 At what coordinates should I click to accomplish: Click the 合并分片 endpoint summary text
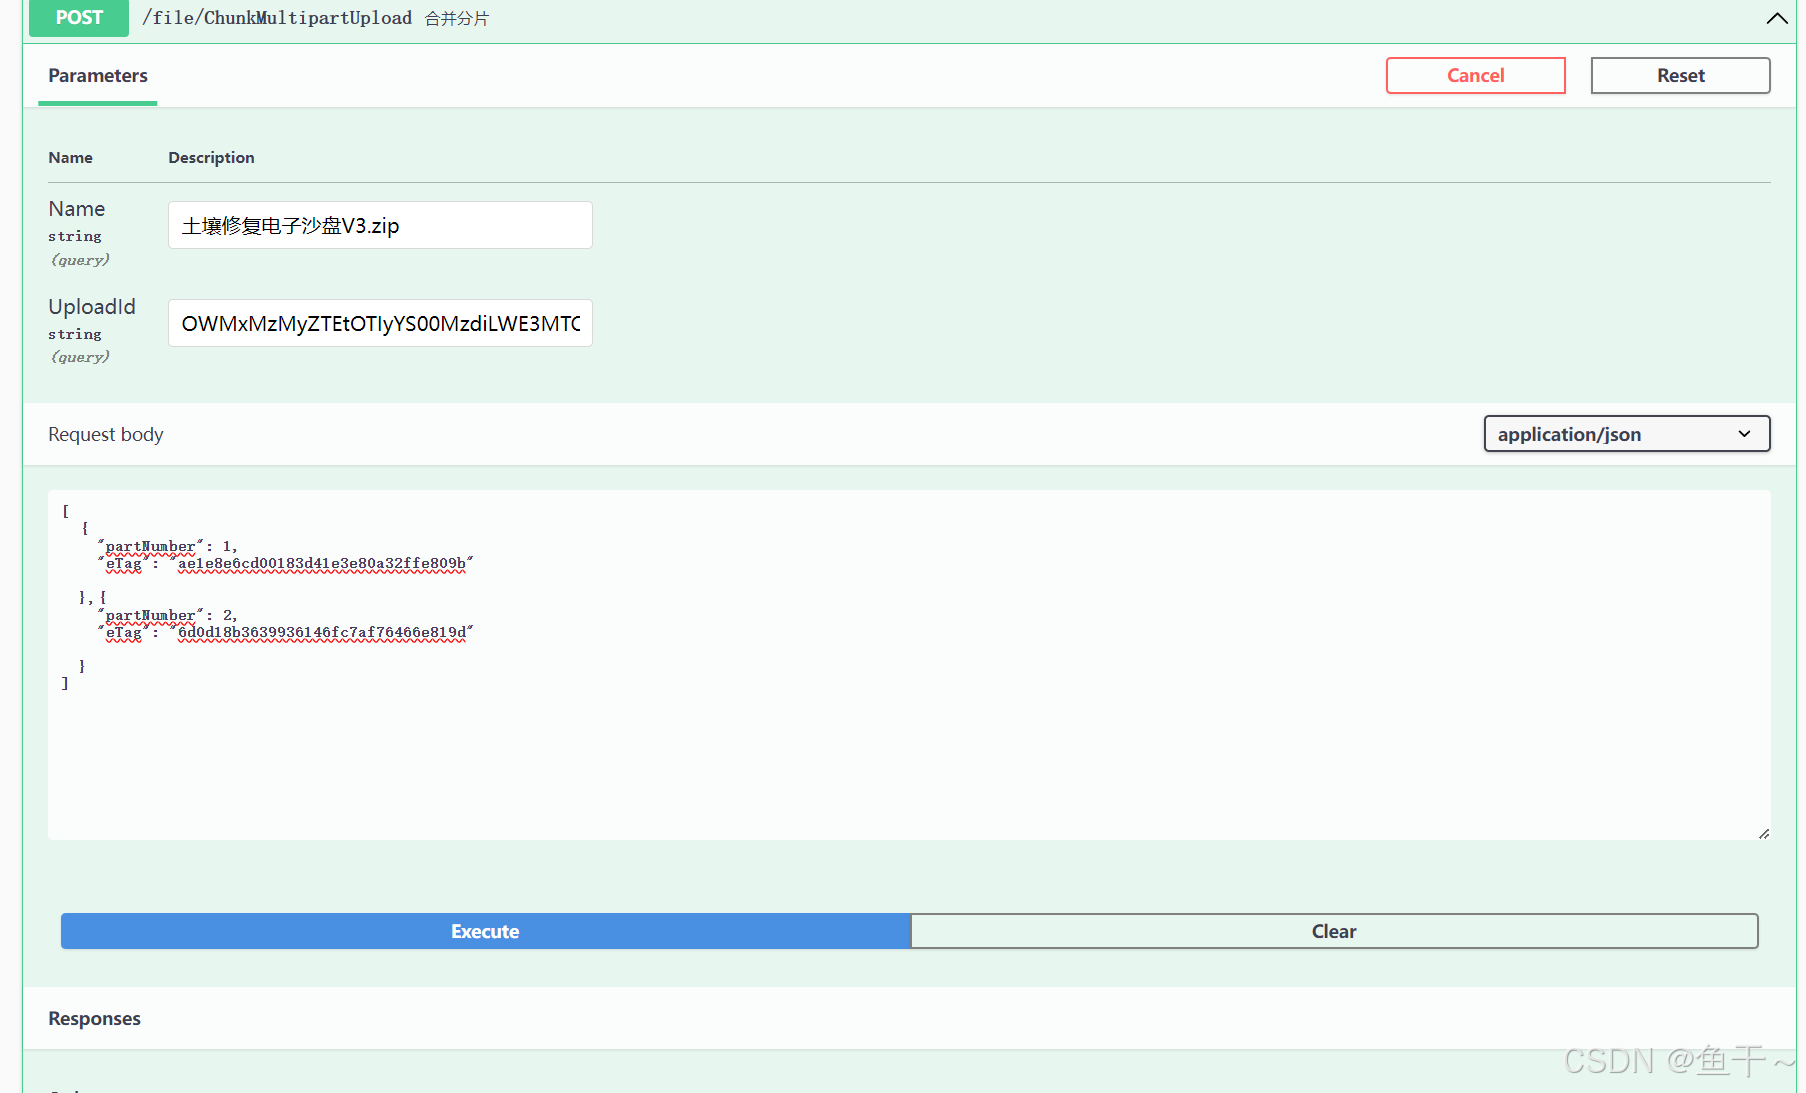457,19
